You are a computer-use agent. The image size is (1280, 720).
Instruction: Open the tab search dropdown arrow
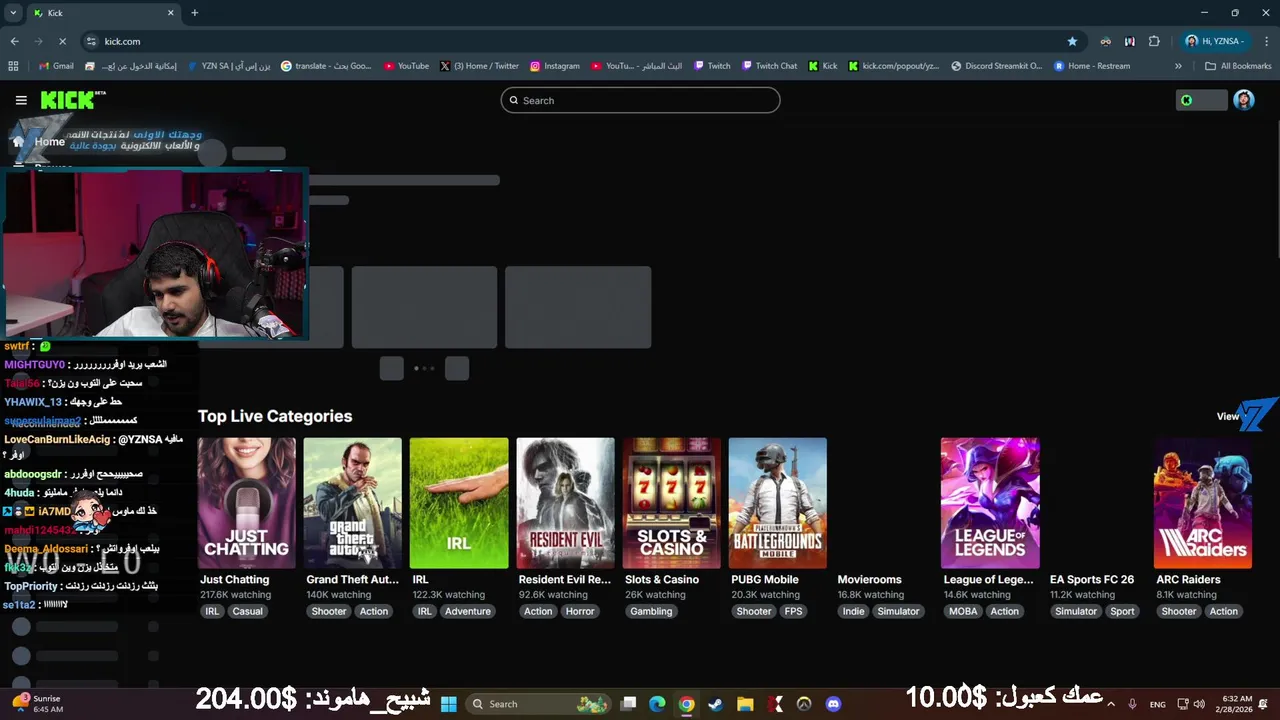[x=13, y=13]
